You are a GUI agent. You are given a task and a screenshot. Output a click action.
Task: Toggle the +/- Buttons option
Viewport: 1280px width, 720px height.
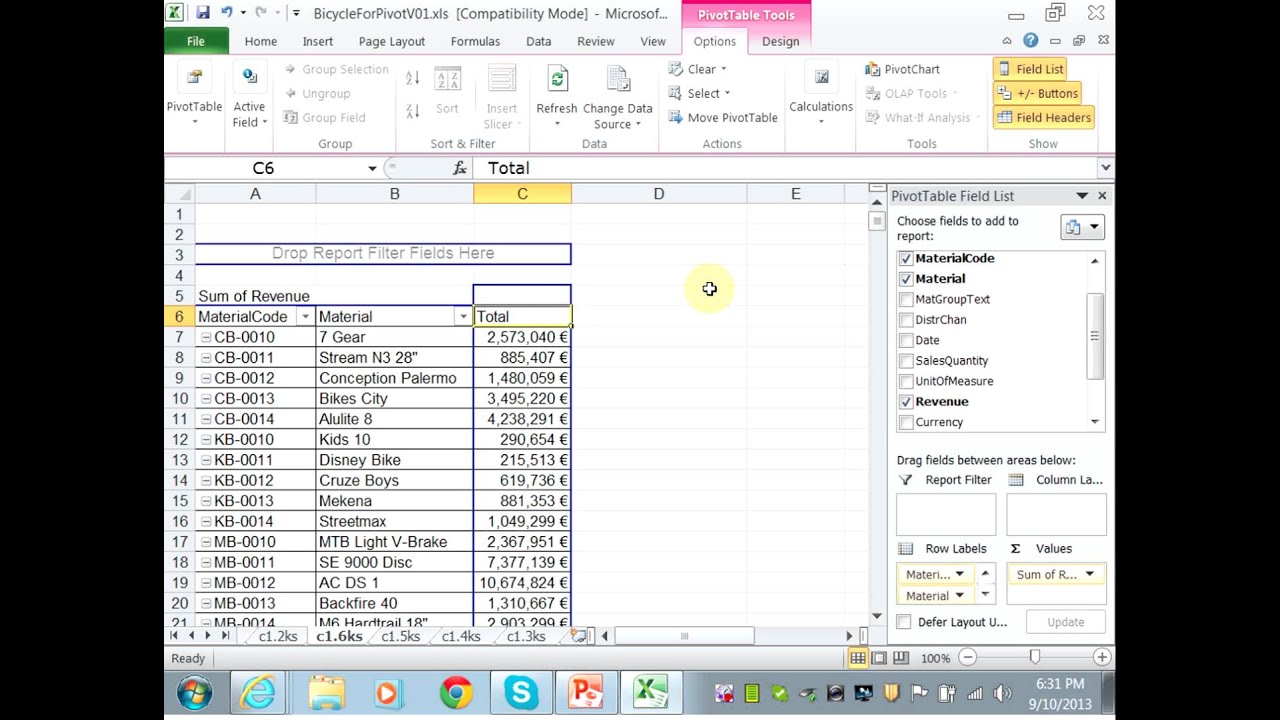pyautogui.click(x=1037, y=93)
